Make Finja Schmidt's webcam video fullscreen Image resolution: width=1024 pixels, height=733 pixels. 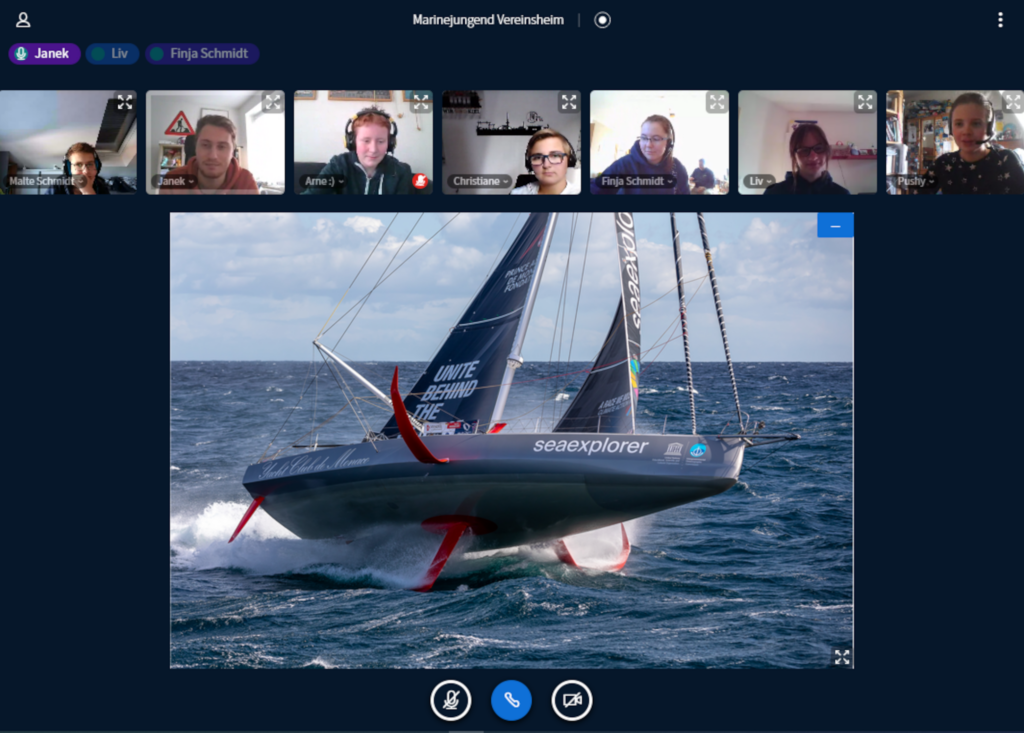(717, 102)
